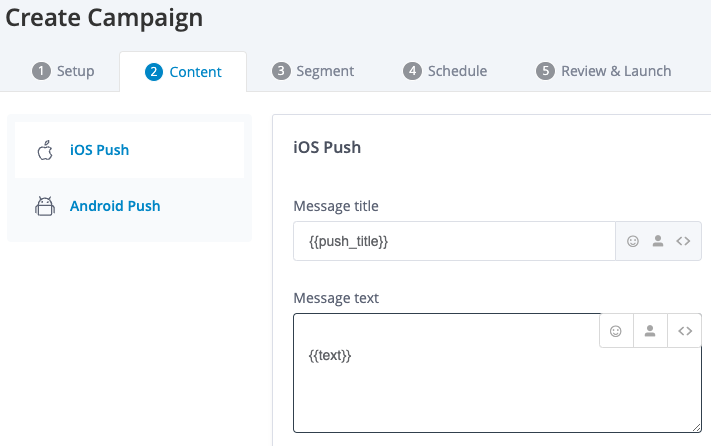Screen dimensions: 711x446
Task: Click person icon in Message text toolbar
Action: [650, 331]
